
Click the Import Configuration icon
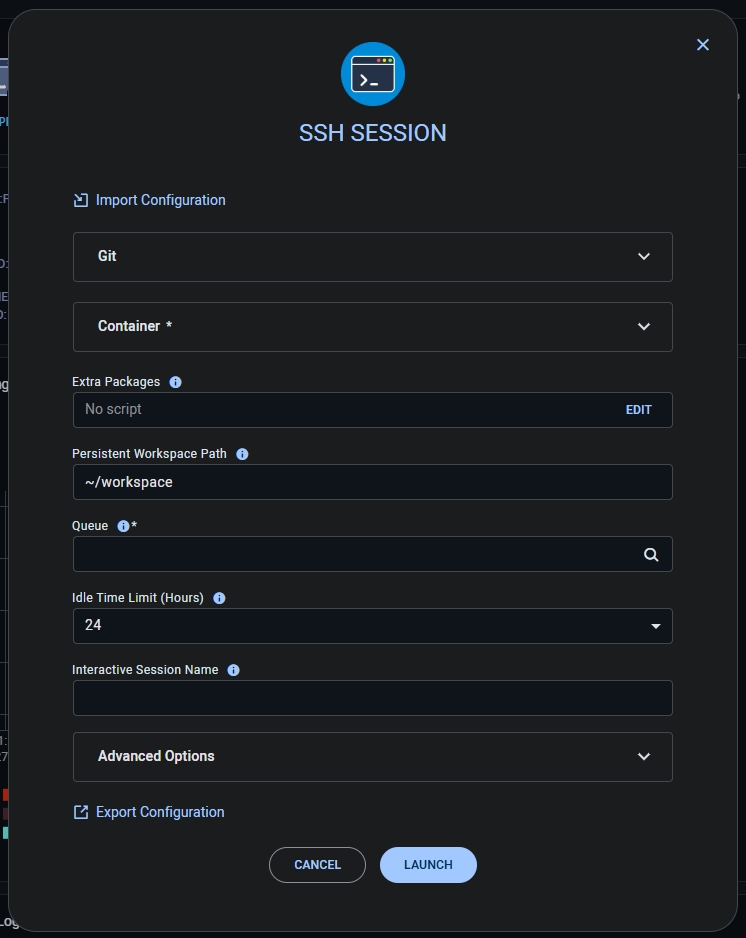(x=80, y=199)
